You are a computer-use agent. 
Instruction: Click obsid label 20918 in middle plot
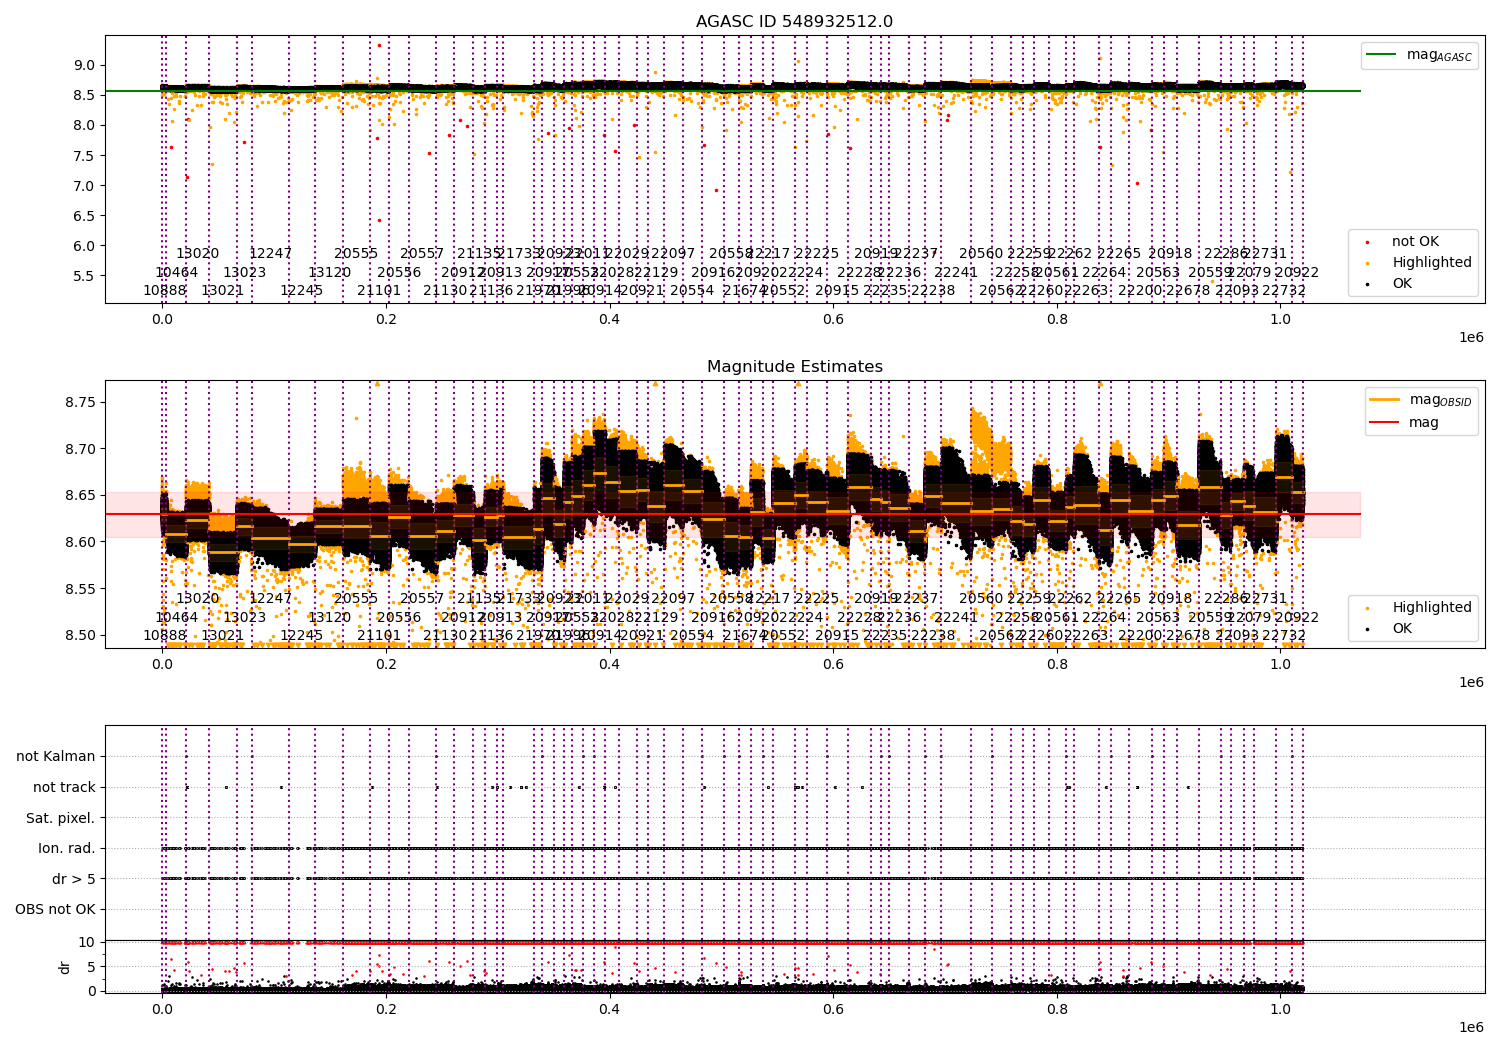tap(1170, 599)
